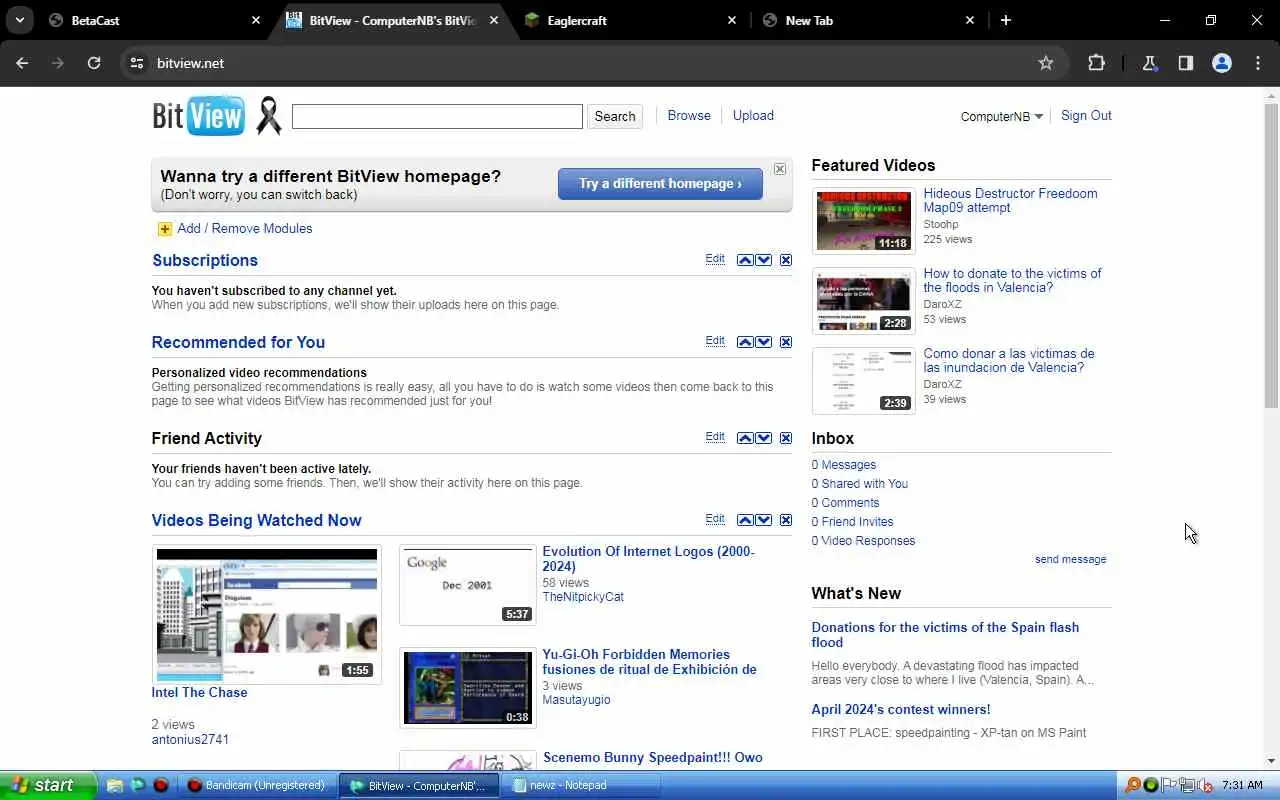
Task: Click the address bar URL
Action: pyautogui.click(x=190, y=63)
